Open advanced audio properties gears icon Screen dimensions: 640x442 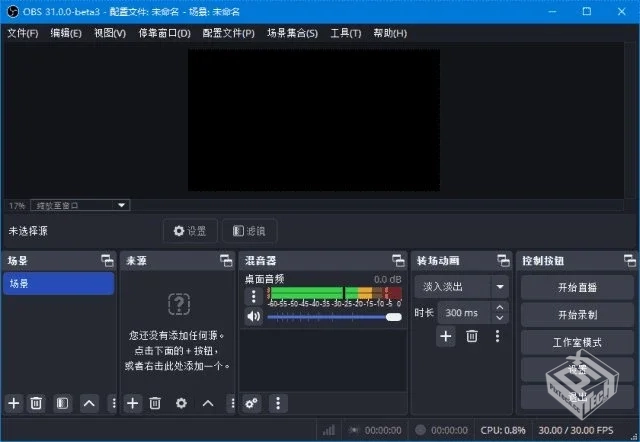[x=251, y=403]
